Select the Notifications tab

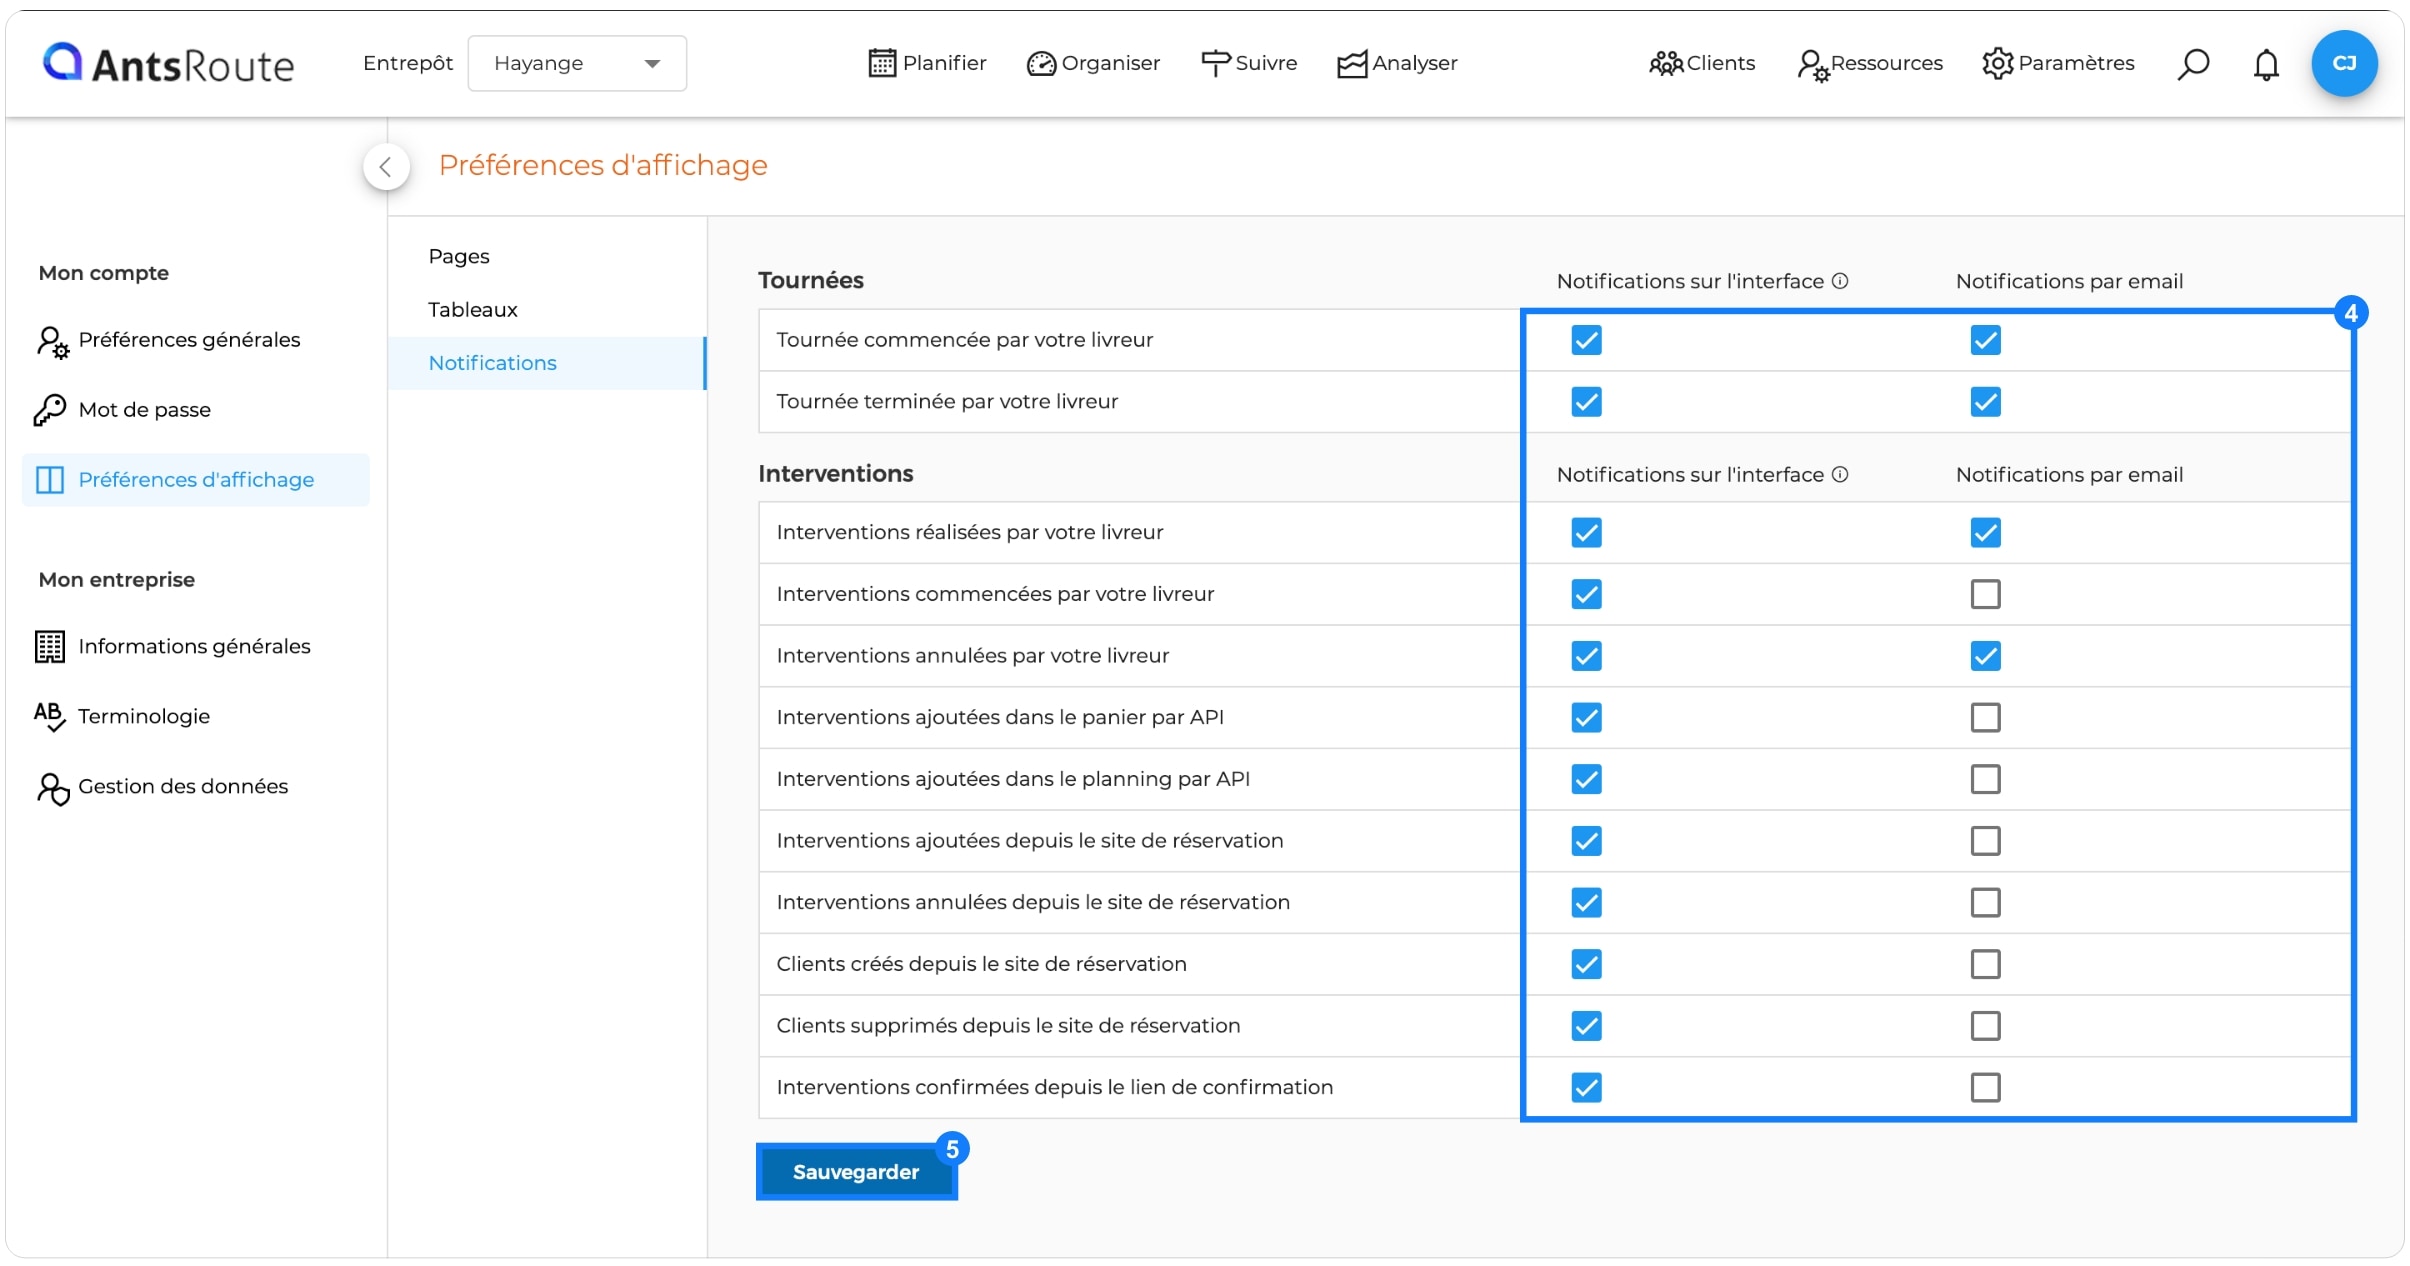546,363
